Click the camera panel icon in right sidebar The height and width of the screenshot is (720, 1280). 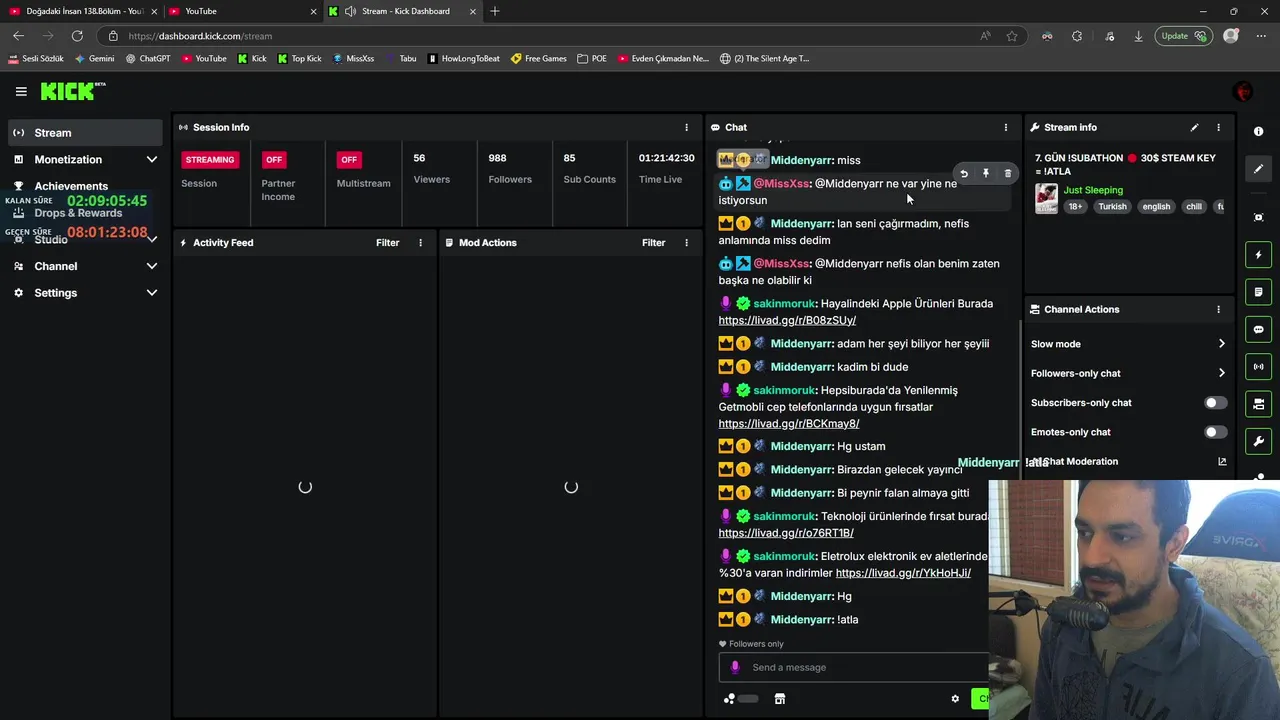(x=1258, y=404)
